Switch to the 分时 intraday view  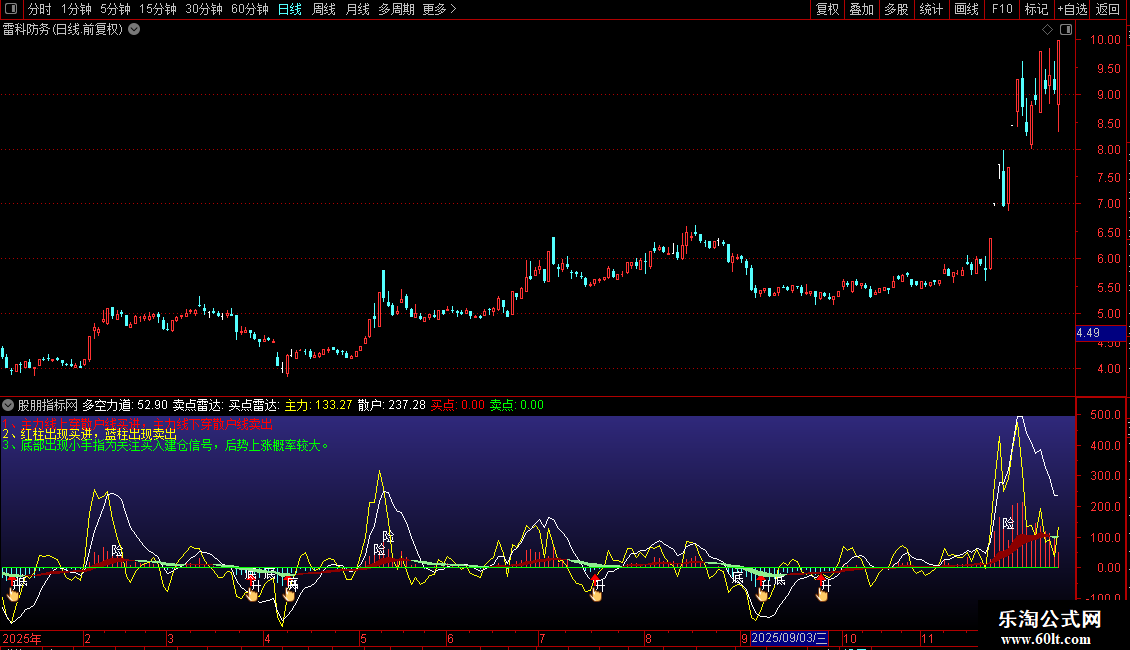point(40,9)
